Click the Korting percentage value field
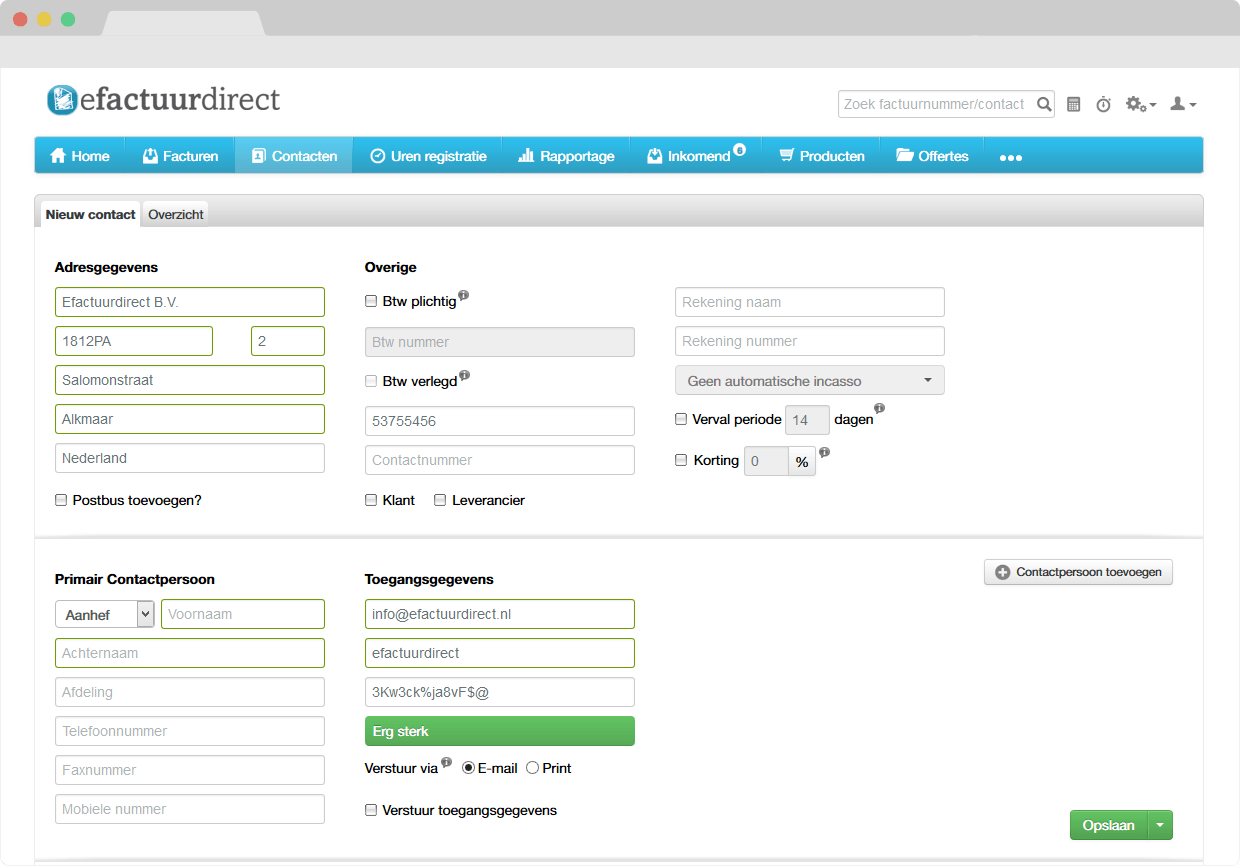Viewport: 1240px width, 866px height. (766, 461)
